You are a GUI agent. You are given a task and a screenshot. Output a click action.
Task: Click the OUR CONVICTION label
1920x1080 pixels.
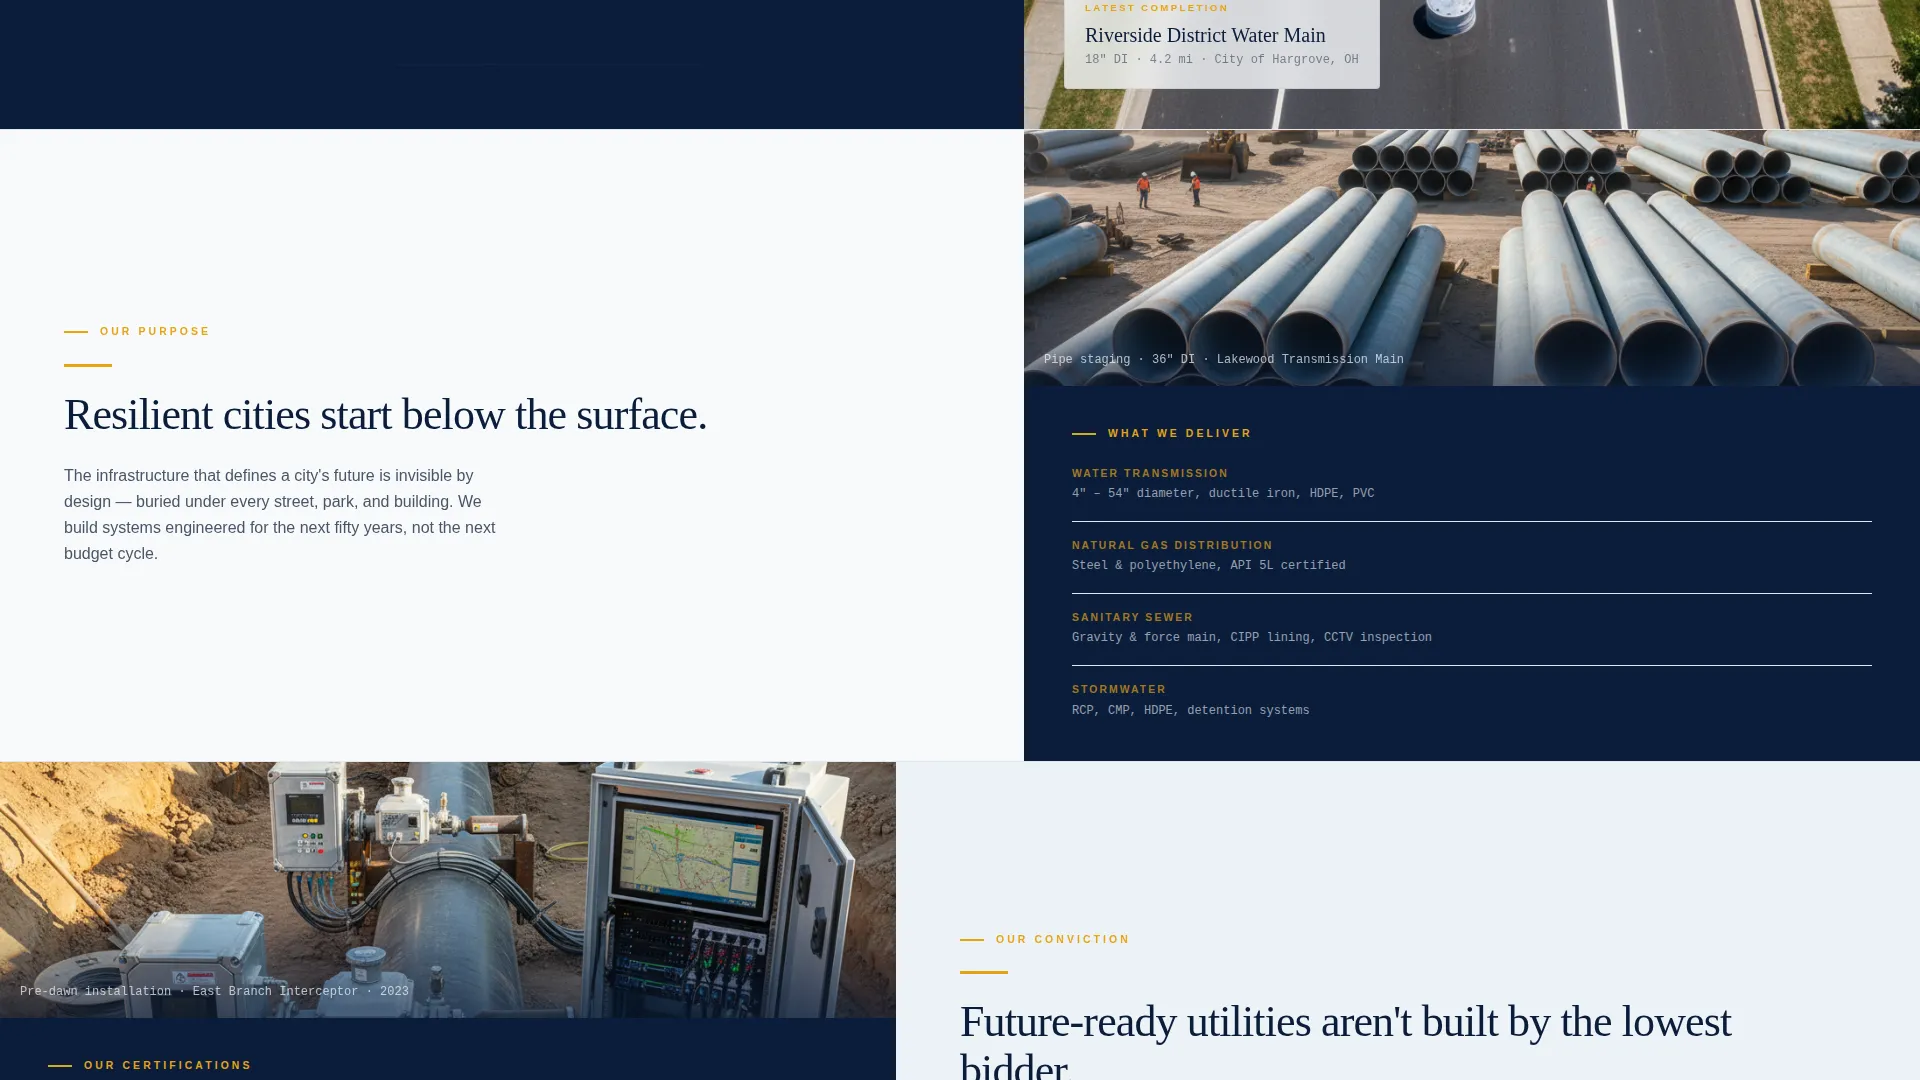pos(1063,940)
